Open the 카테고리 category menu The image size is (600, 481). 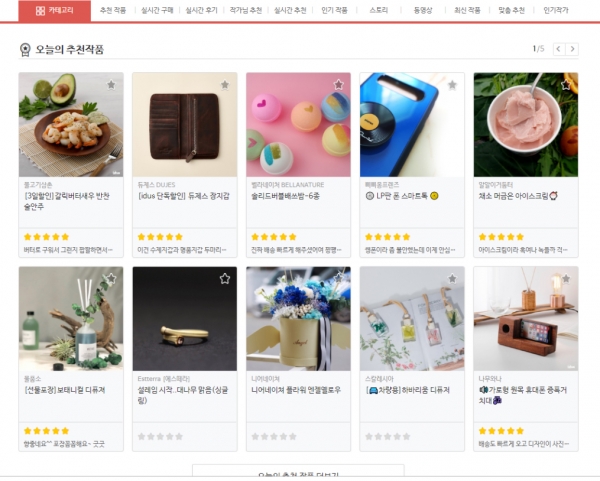55,11
